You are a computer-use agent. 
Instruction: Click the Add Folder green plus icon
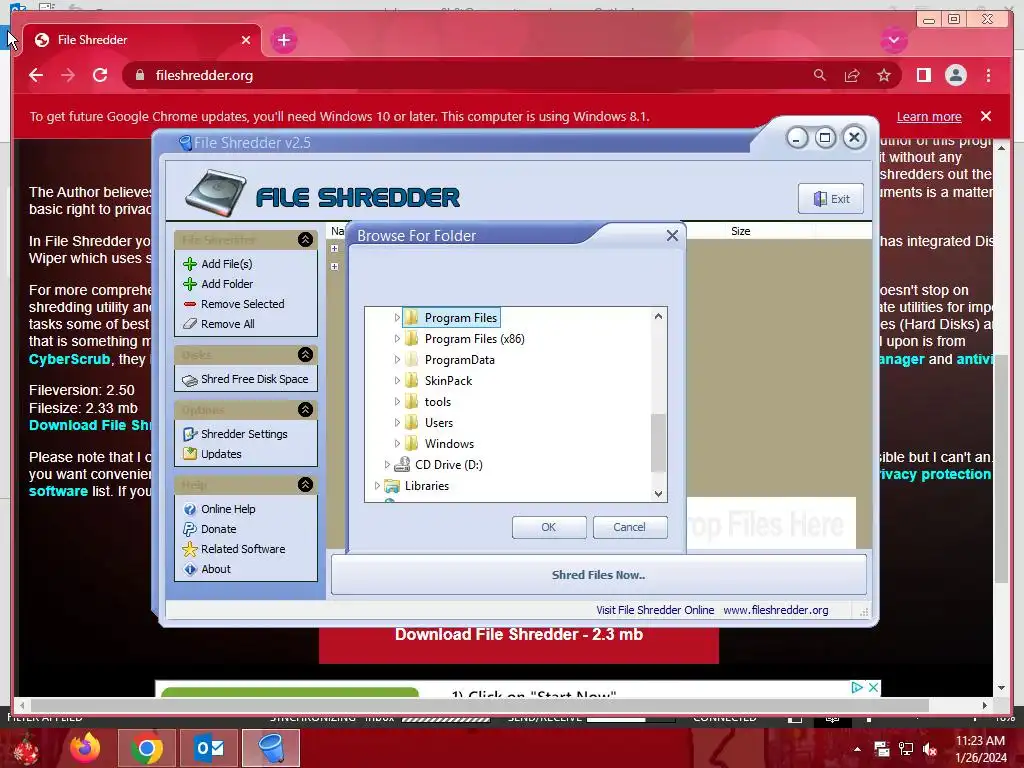point(190,284)
